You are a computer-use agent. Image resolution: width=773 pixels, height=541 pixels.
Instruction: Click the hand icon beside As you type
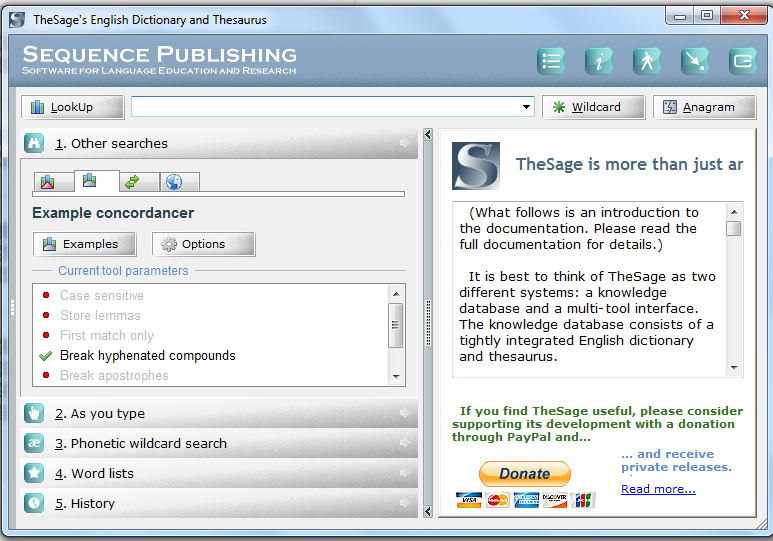[34, 413]
